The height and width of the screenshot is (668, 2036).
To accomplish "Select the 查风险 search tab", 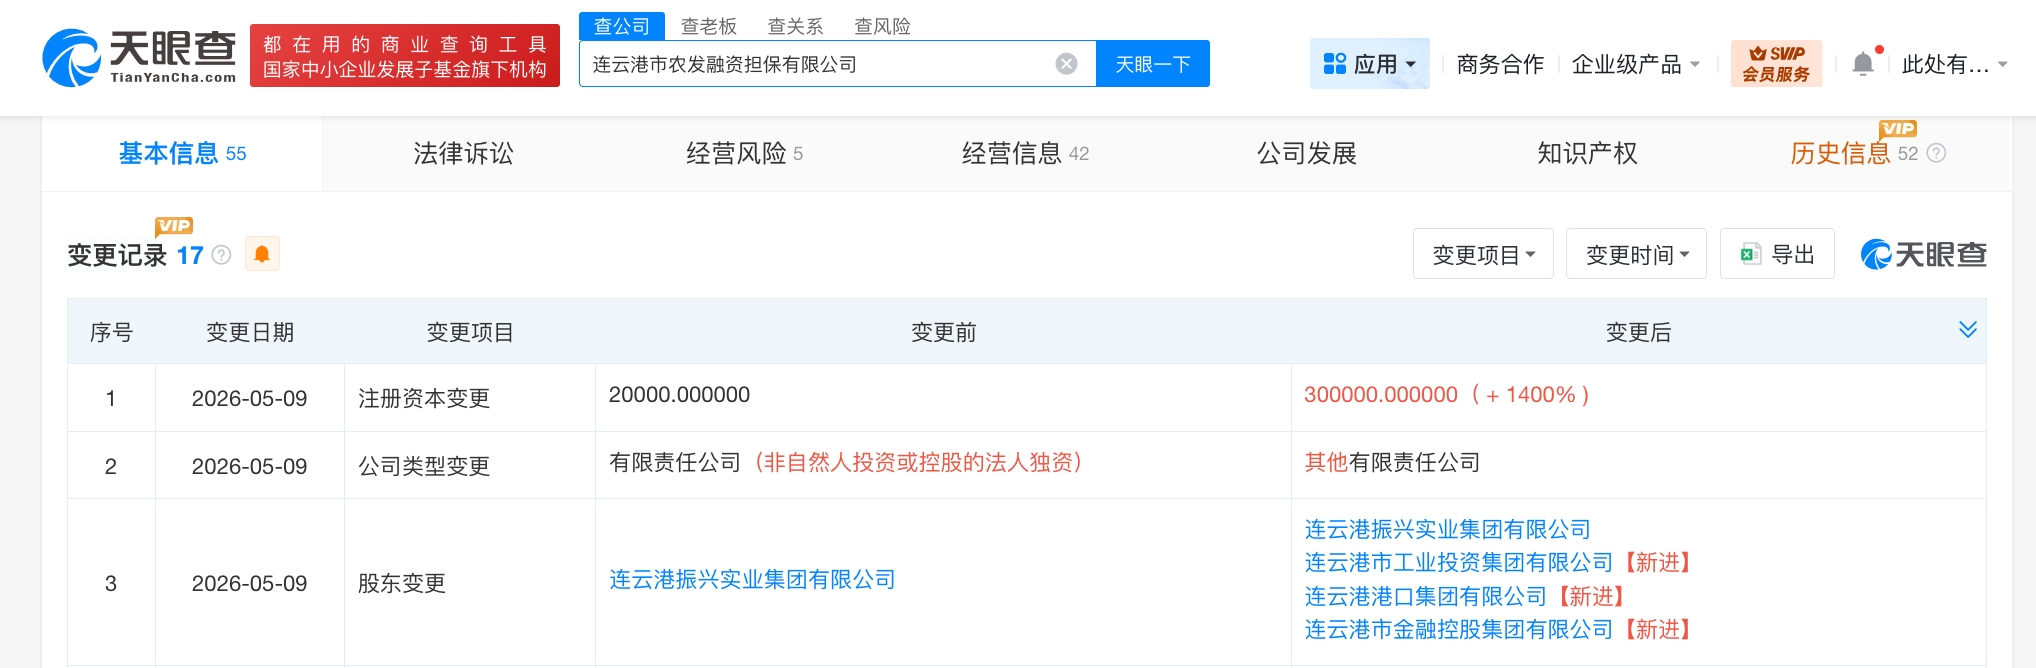I will pyautogui.click(x=882, y=26).
